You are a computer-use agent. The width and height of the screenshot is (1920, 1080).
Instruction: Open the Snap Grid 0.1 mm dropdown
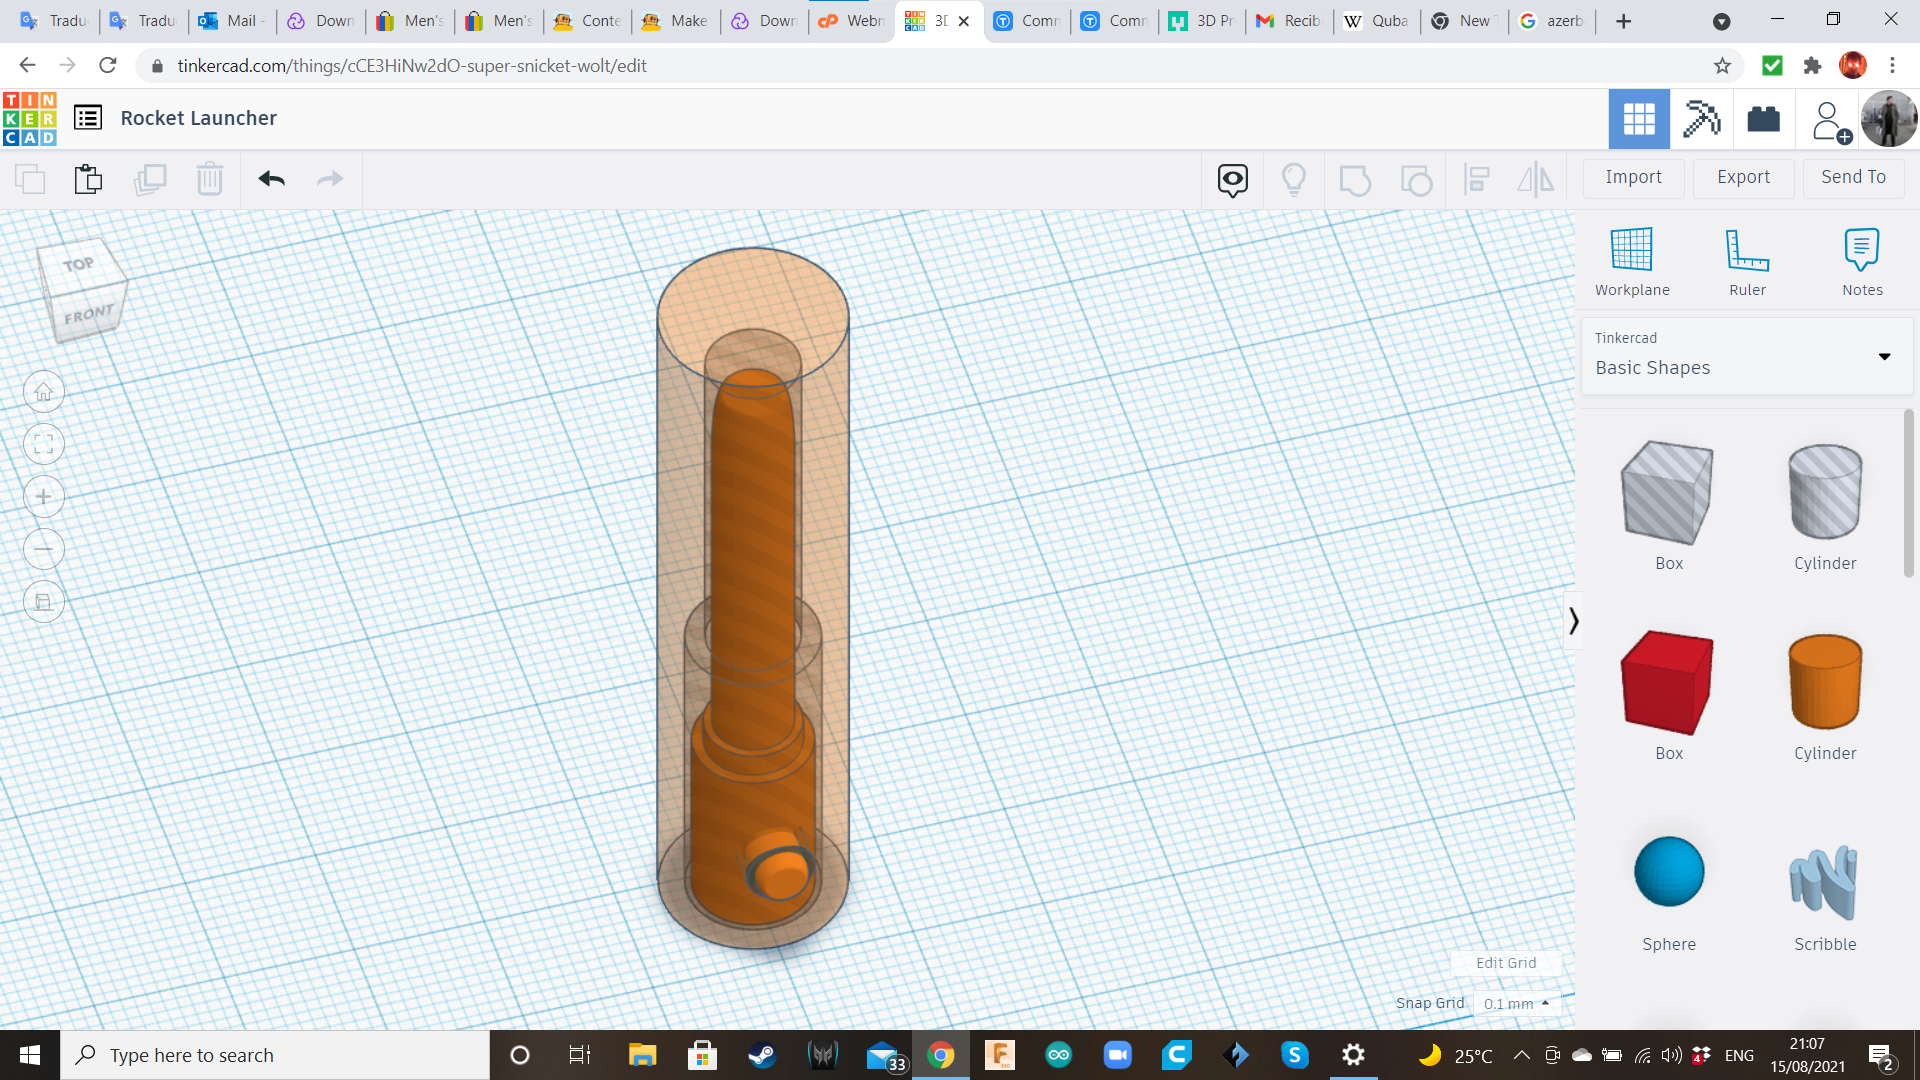pos(1516,1003)
